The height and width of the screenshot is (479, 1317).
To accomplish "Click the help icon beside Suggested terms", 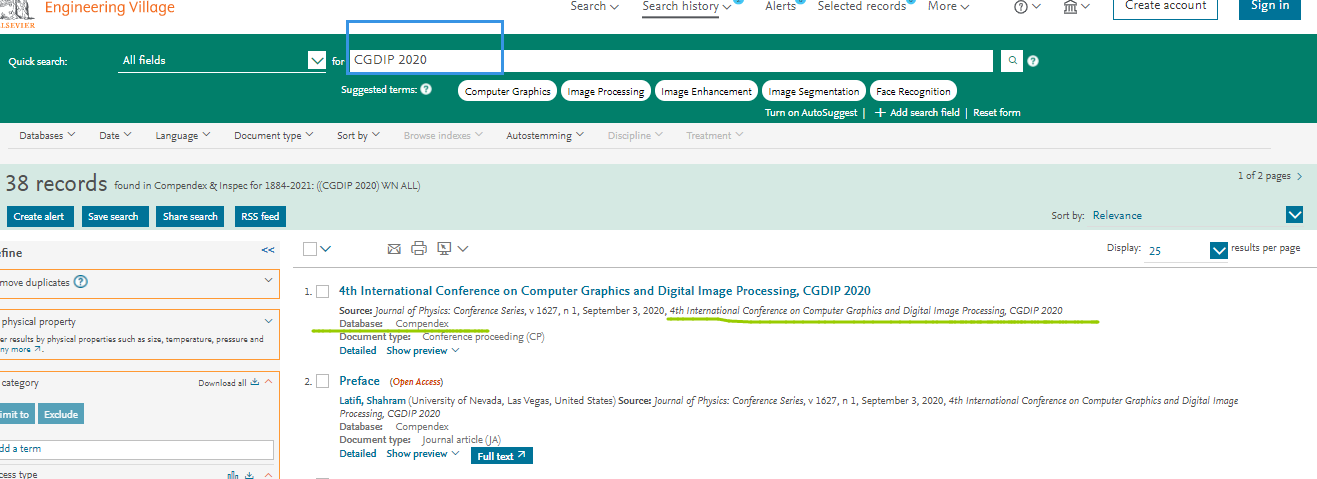I will click(426, 89).
